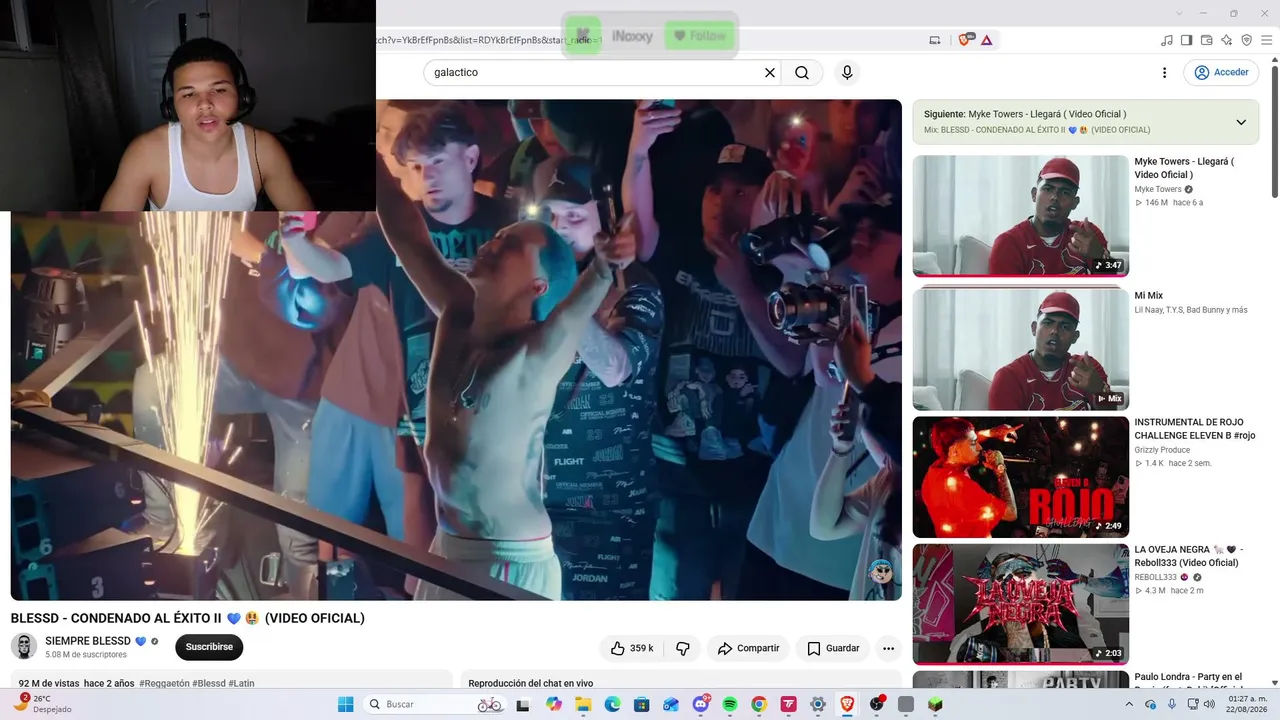This screenshot has width=1280, height=720.
Task: Open SIEMPRE BLESSD channel avatar
Action: (24, 646)
